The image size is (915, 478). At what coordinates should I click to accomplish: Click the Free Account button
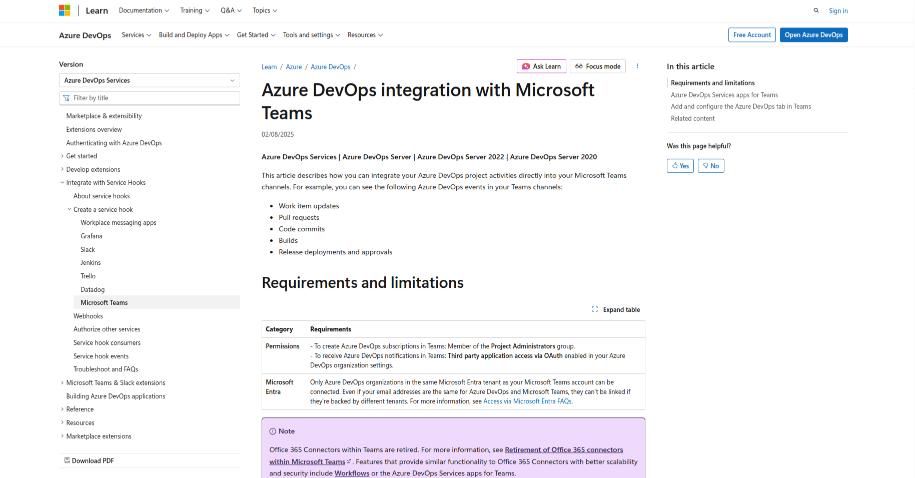pos(751,35)
